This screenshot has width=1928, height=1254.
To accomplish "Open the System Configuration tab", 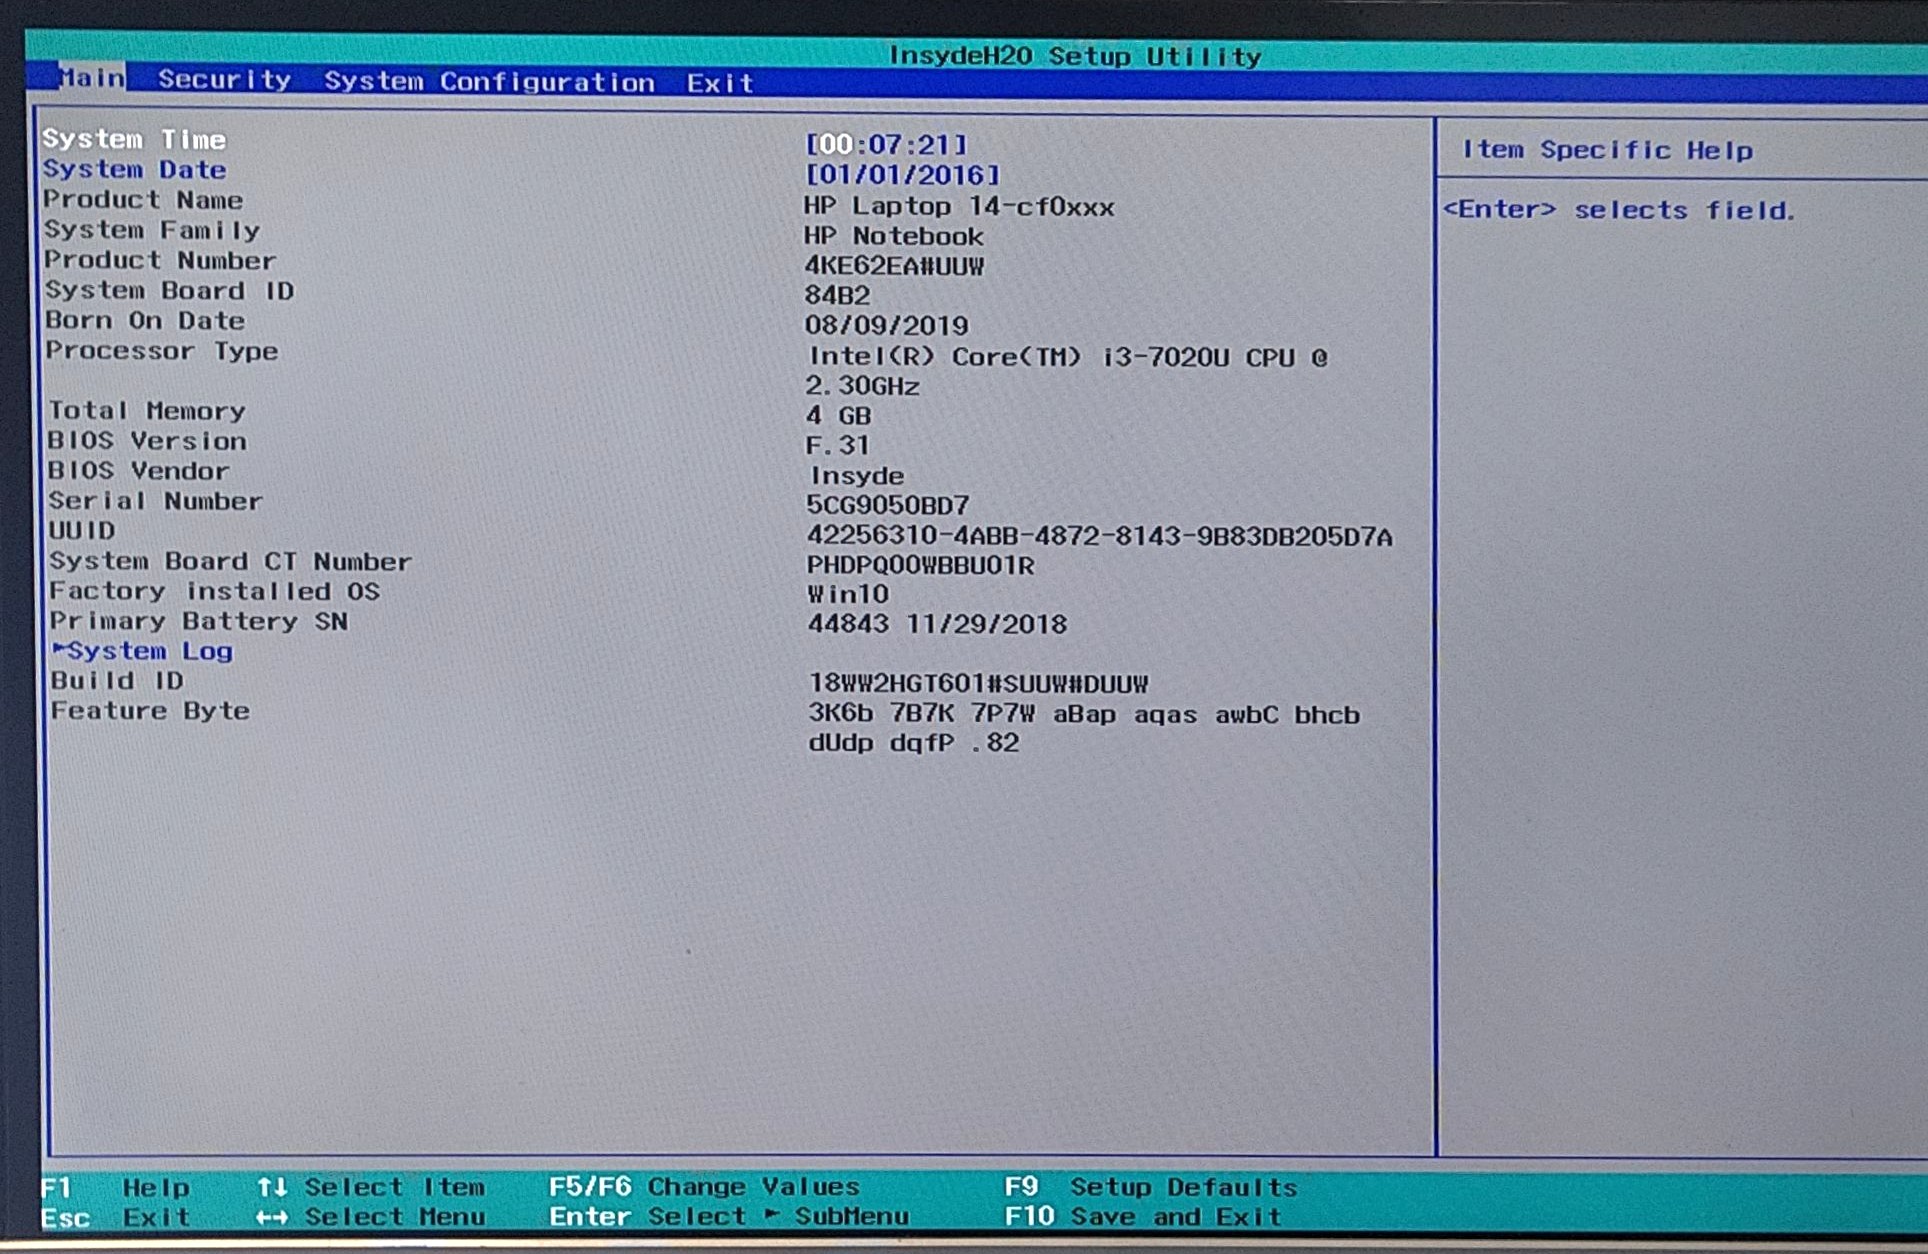I will point(489,82).
